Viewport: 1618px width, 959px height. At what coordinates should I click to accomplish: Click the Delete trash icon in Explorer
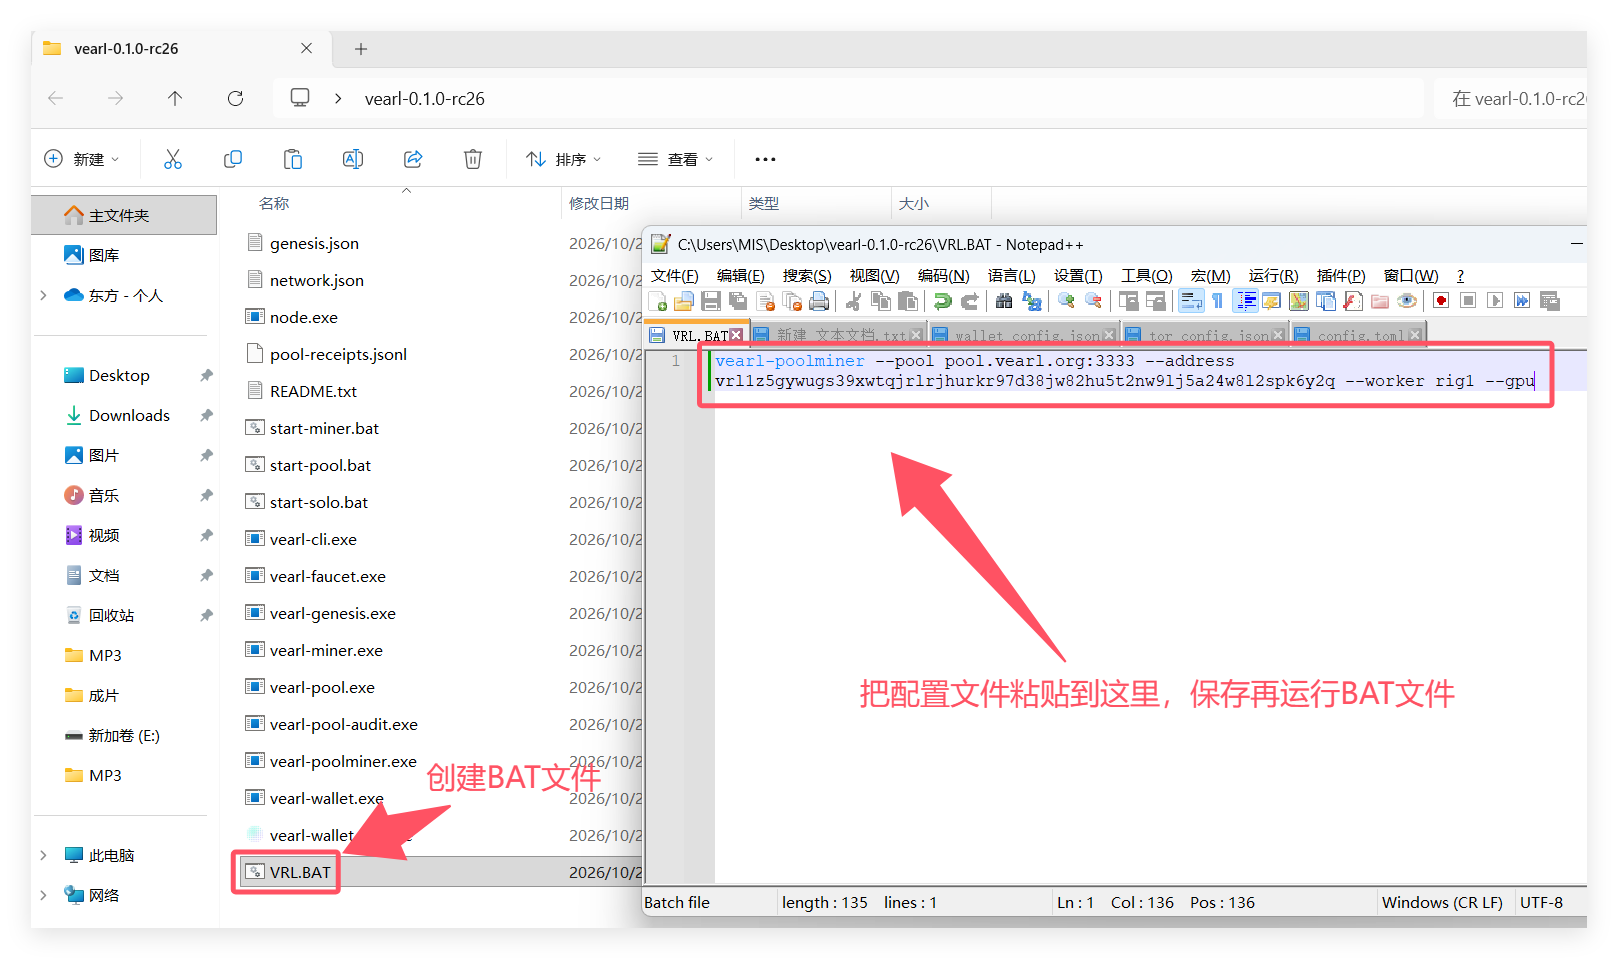pos(473,159)
